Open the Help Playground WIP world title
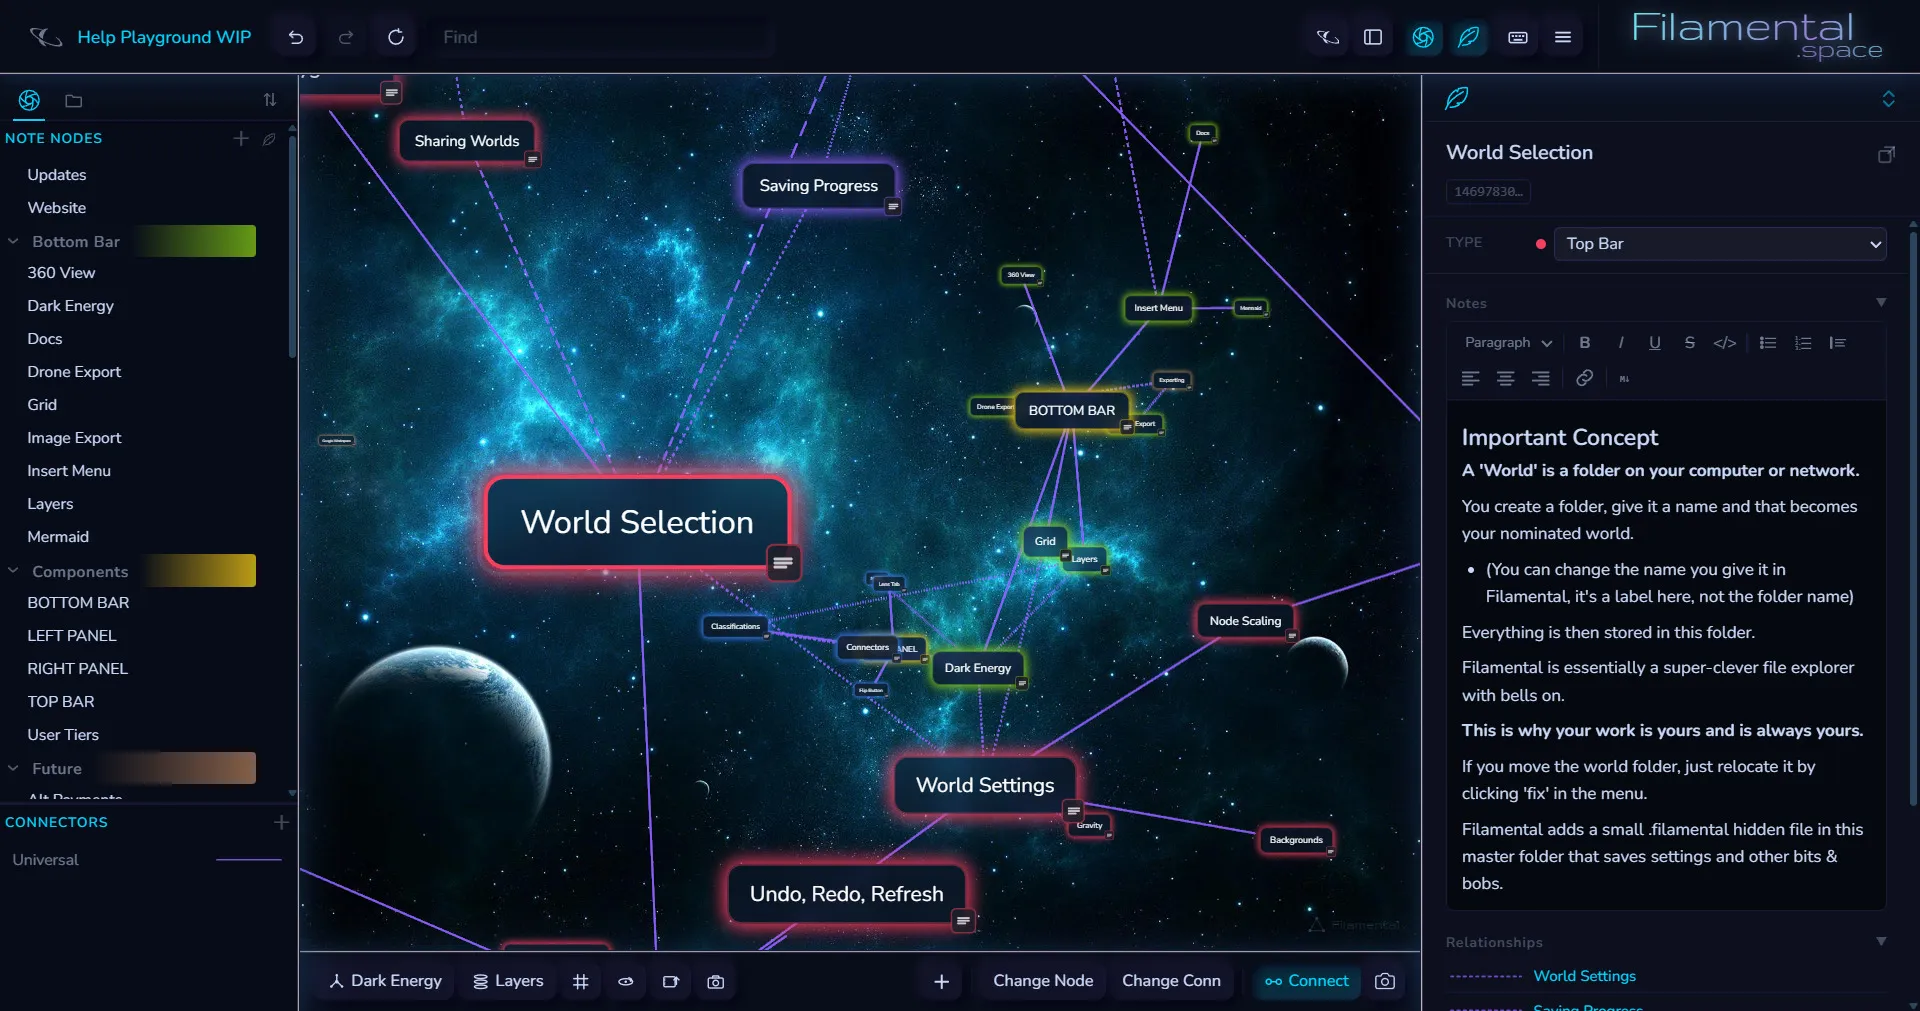The width and height of the screenshot is (1920, 1011). coord(164,37)
